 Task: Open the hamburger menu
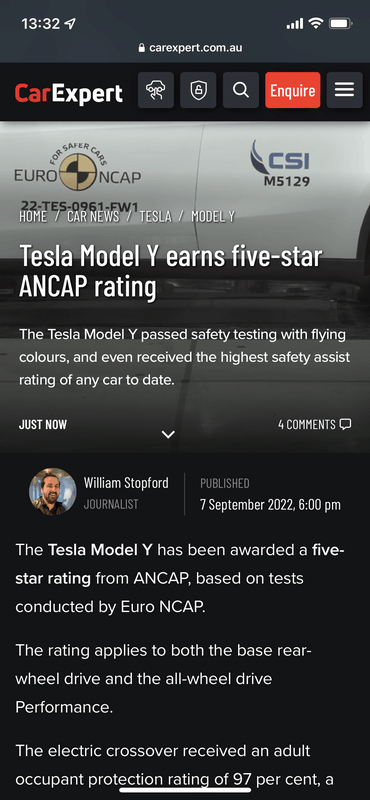(344, 90)
